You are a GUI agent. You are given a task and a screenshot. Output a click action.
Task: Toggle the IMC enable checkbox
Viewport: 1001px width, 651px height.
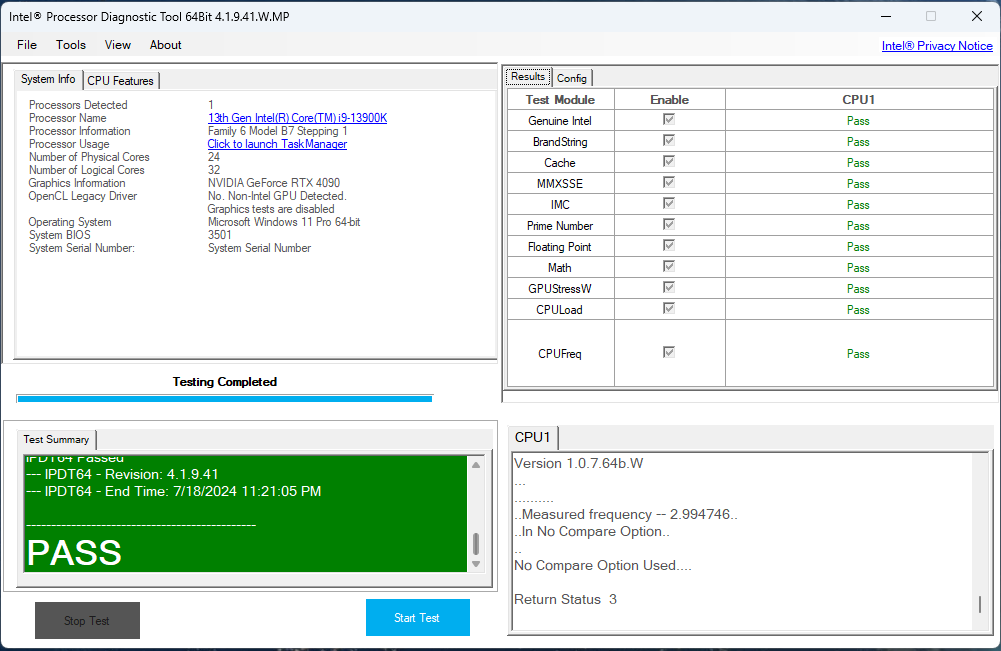pyautogui.click(x=669, y=204)
